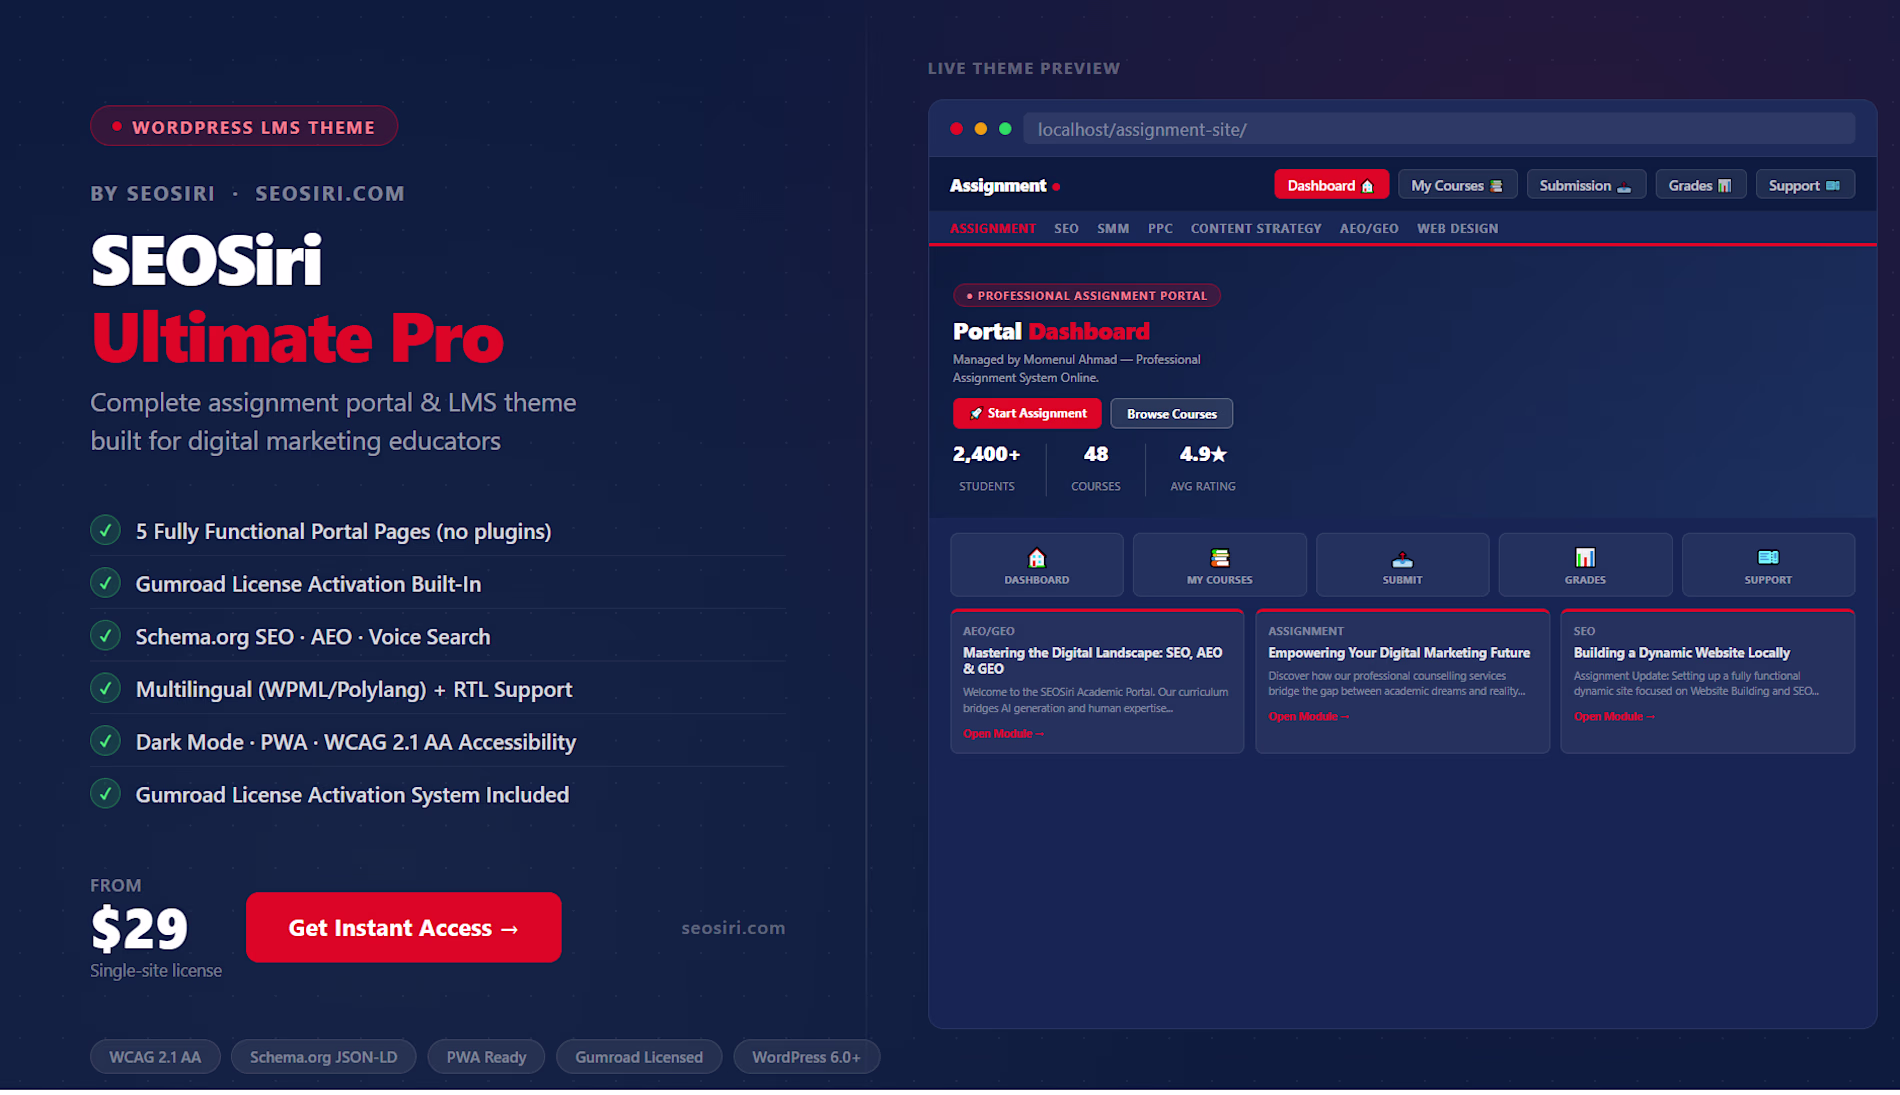Click the LIVE THEME PREVIEW label
Viewport: 1900px width, 1095px height.
click(x=1024, y=68)
